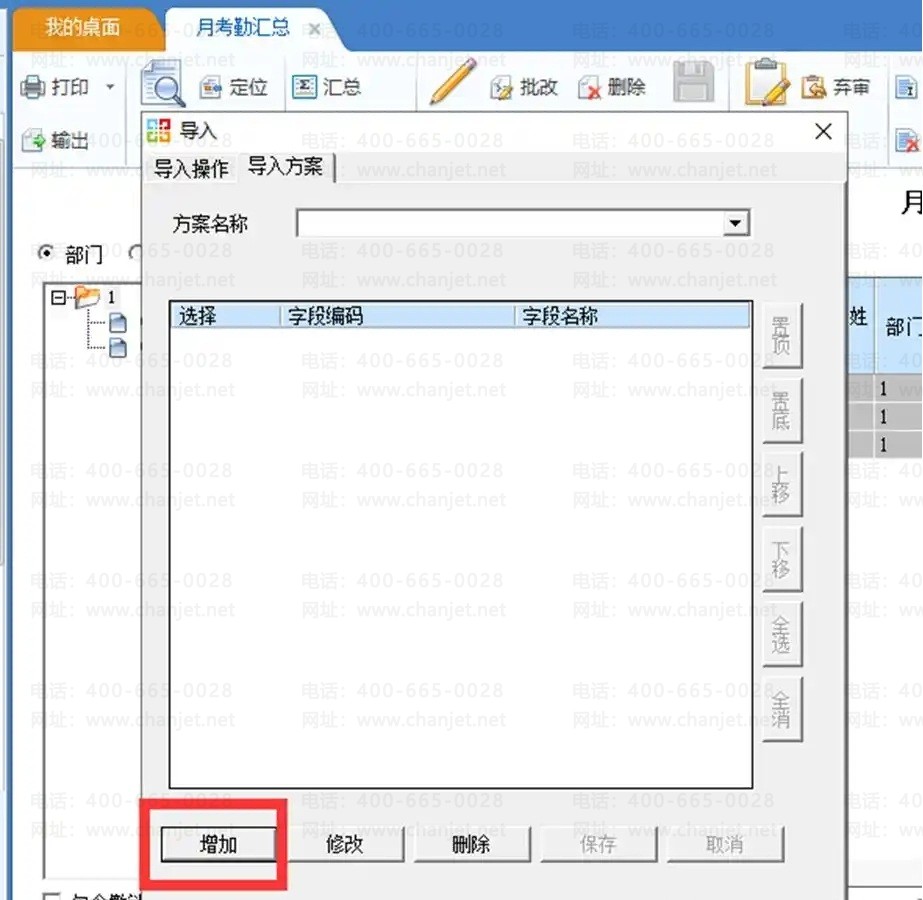
Task: Click the magnifier query icon in toolbar
Action: click(x=162, y=84)
